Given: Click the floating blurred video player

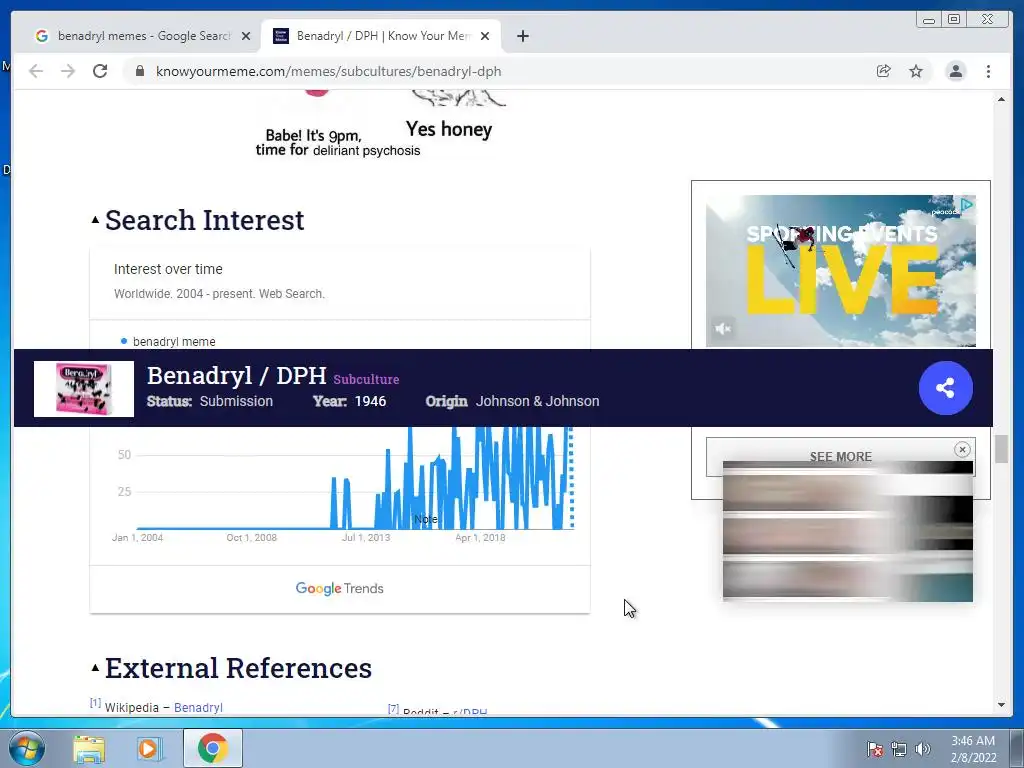Looking at the screenshot, I should pos(847,531).
